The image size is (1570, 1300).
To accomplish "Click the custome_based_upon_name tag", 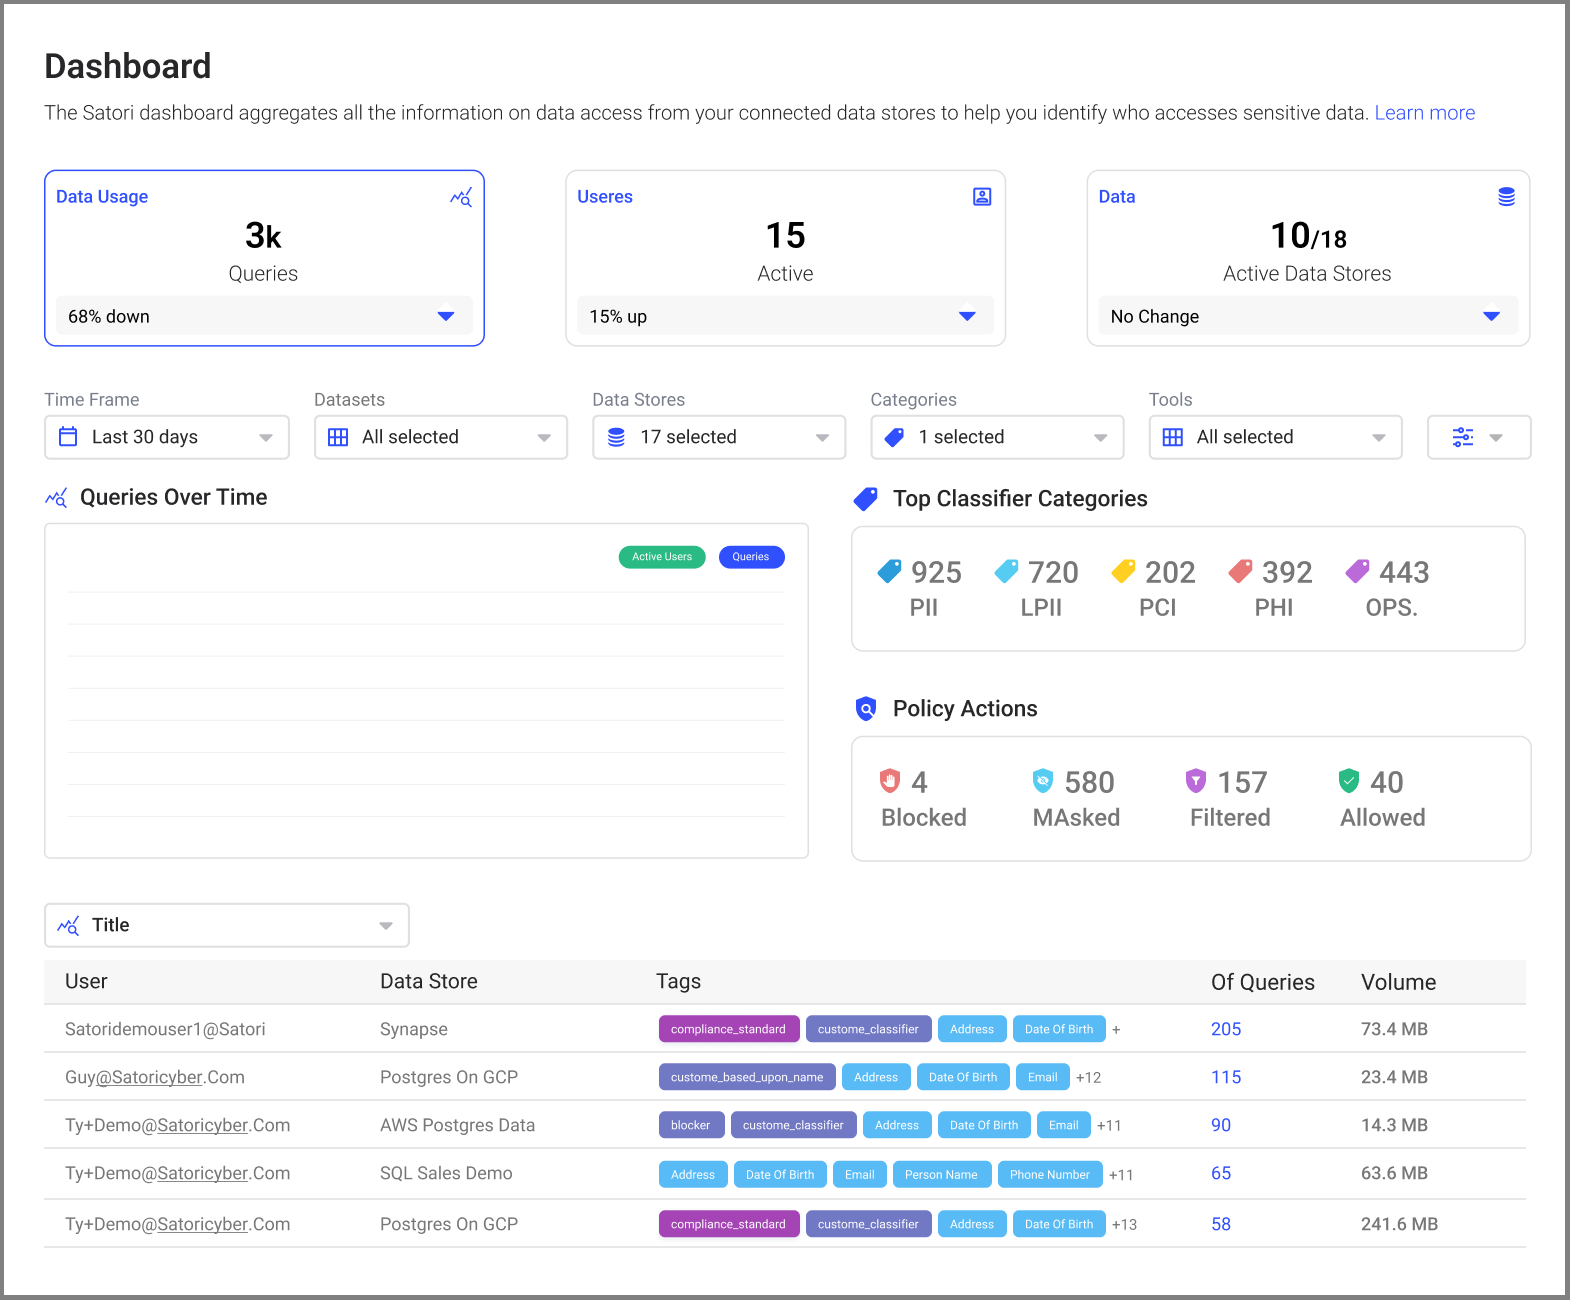I will pyautogui.click(x=747, y=1077).
